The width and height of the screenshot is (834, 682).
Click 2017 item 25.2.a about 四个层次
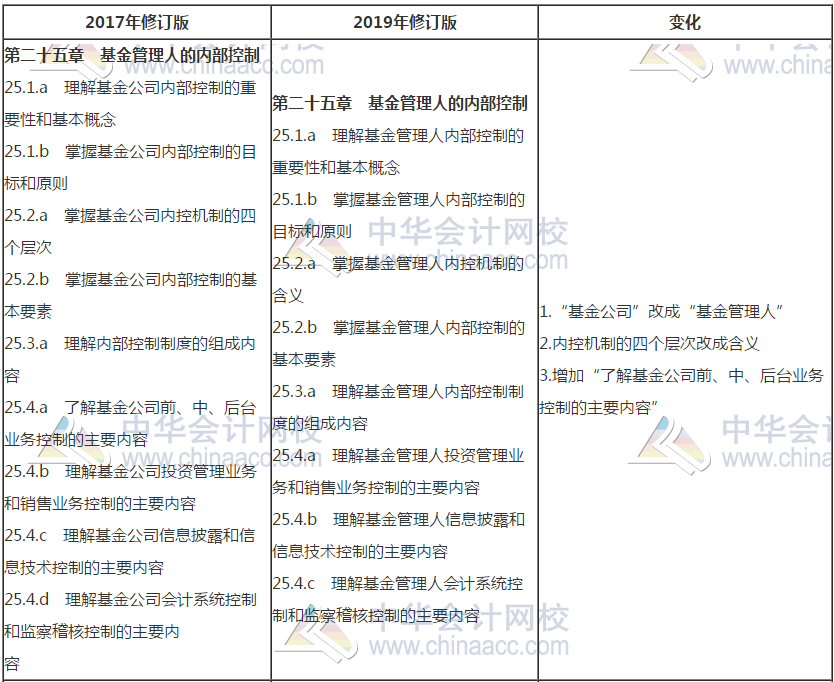click(130, 231)
